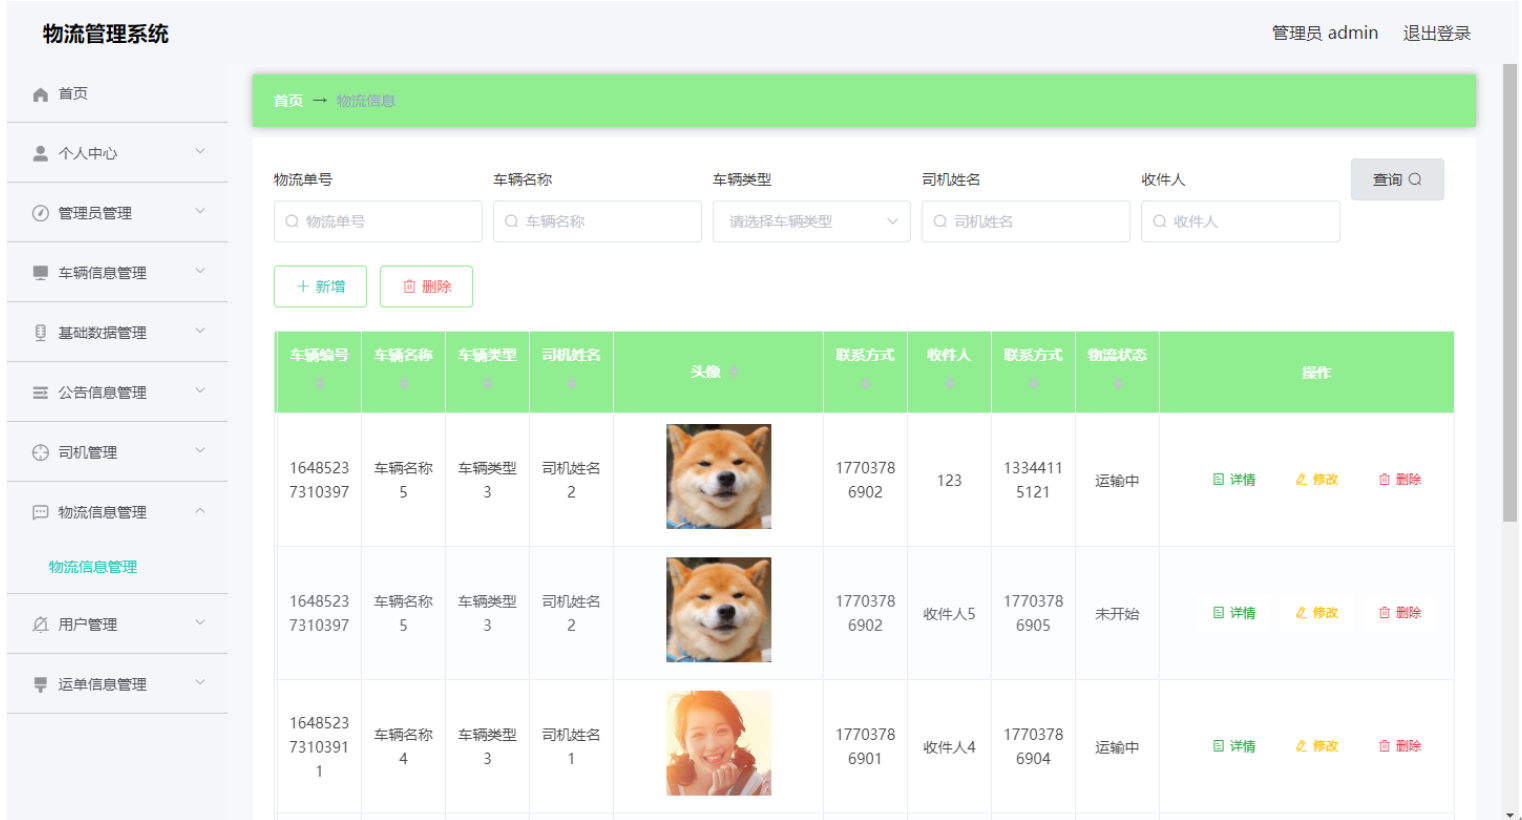Click the search icon in 车辆名称 field
This screenshot has height=820, width=1522.
(x=511, y=222)
